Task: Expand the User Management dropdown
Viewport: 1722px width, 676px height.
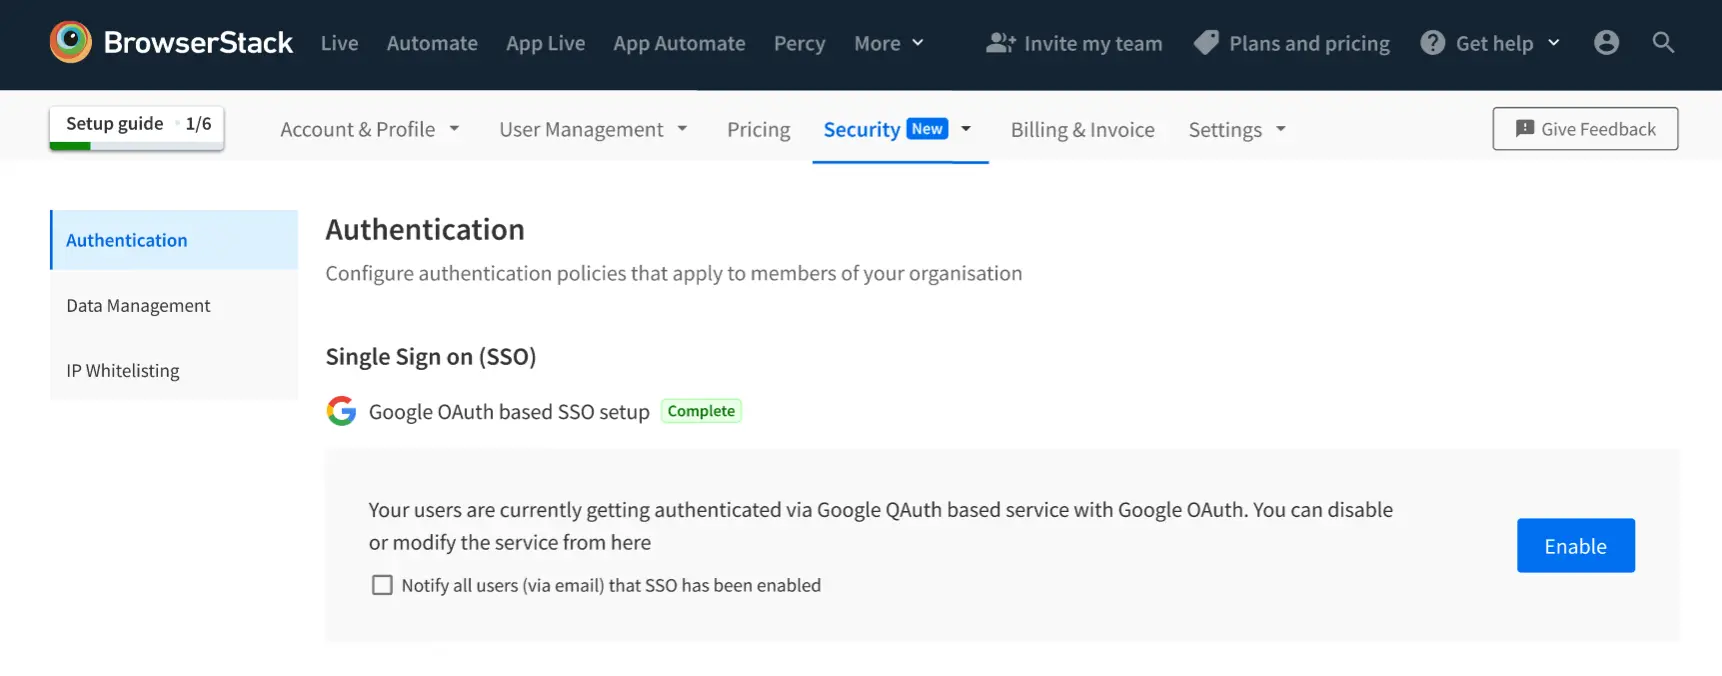Action: coord(593,129)
